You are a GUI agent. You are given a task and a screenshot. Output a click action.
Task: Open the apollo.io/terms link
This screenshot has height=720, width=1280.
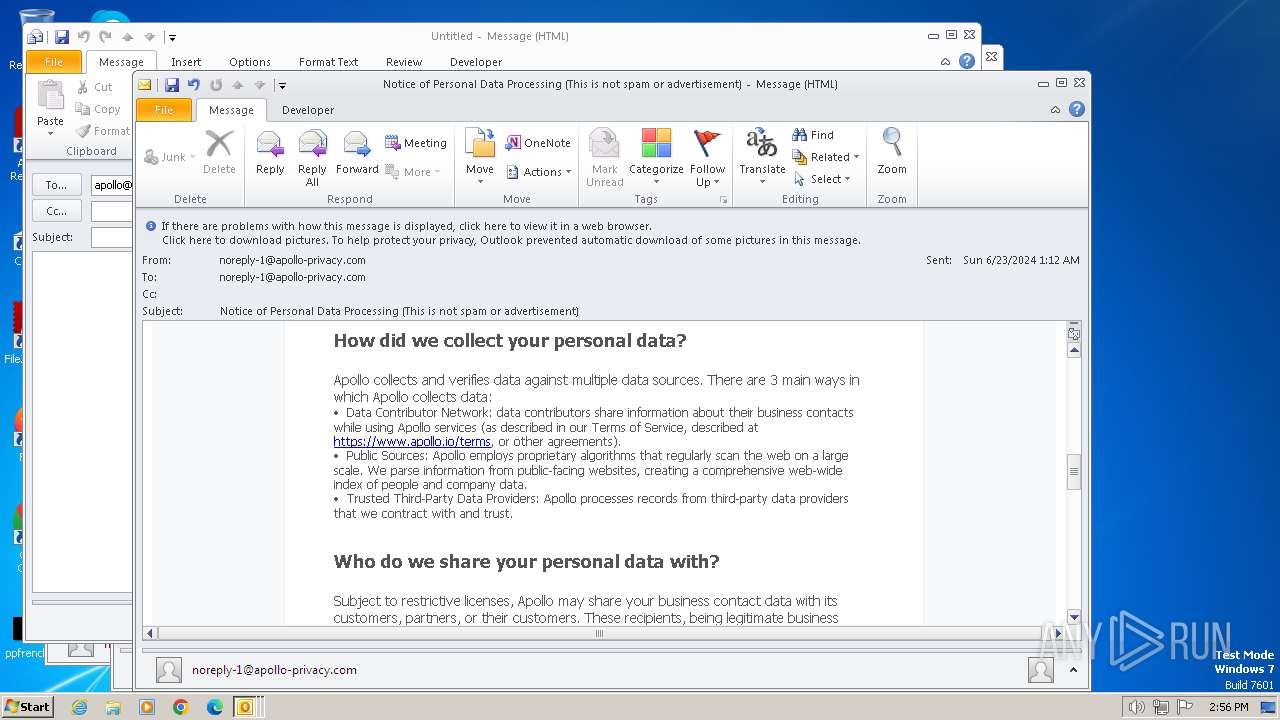[412, 441]
